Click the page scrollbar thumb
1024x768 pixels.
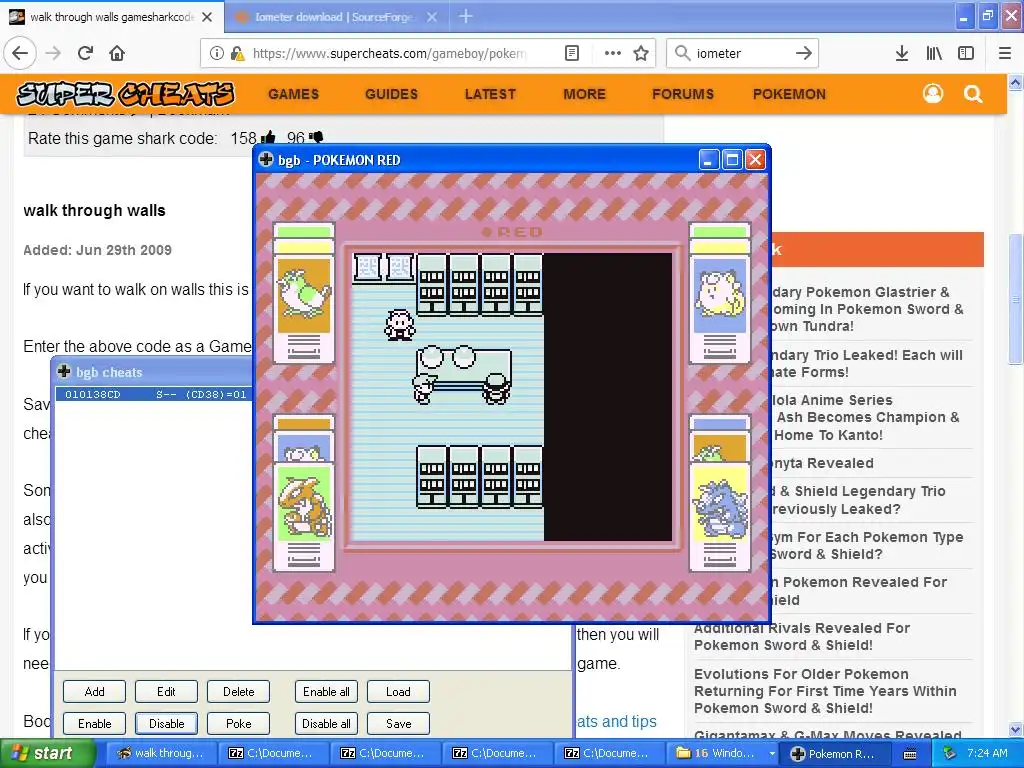[1016, 299]
